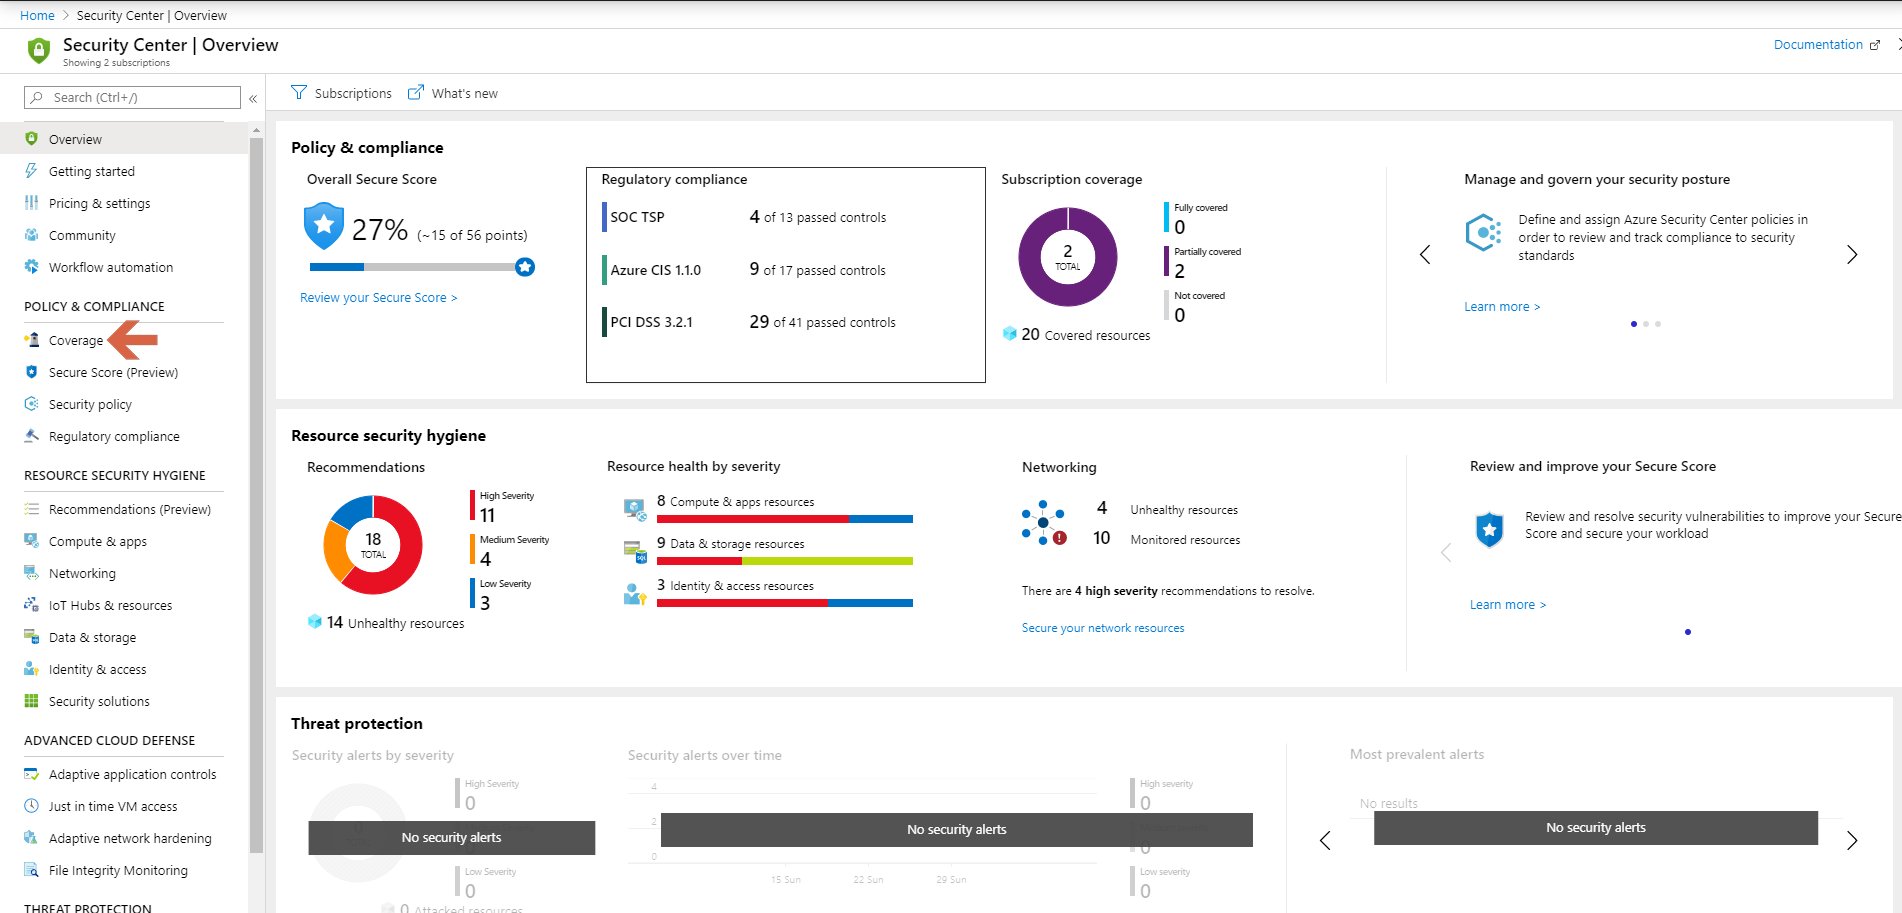Image resolution: width=1902 pixels, height=913 pixels.
Task: Show previous Secure Score tip with left chevron
Action: point(1445,552)
